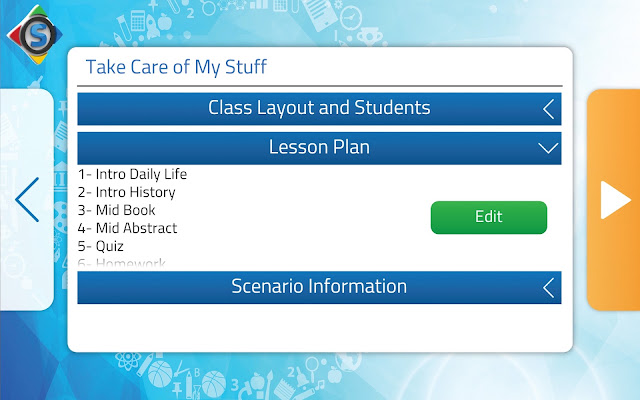
Task: Select lesson item 3- Mid Book
Action: coord(116,210)
